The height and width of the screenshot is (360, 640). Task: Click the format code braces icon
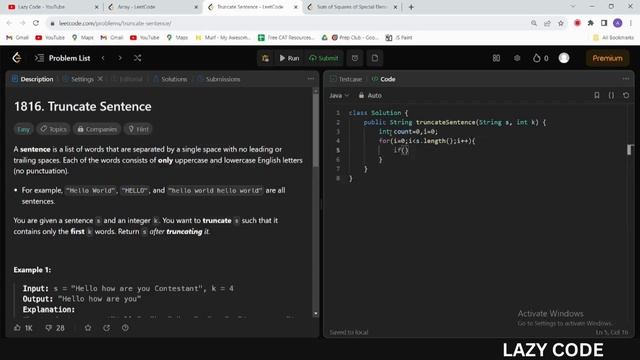pos(611,96)
